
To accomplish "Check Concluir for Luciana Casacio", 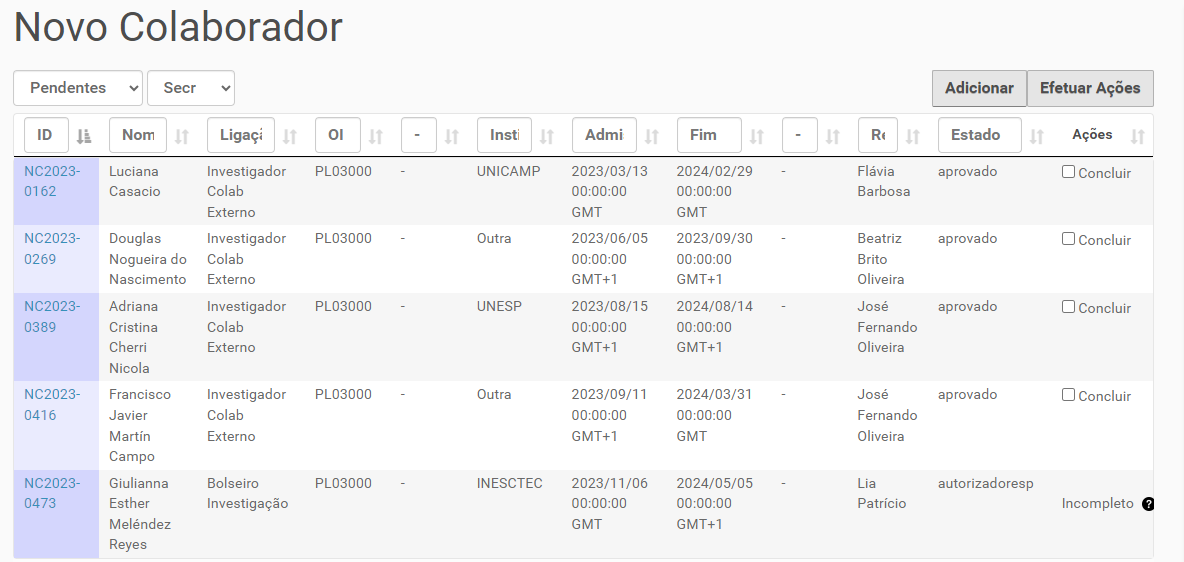I will tap(1068, 172).
